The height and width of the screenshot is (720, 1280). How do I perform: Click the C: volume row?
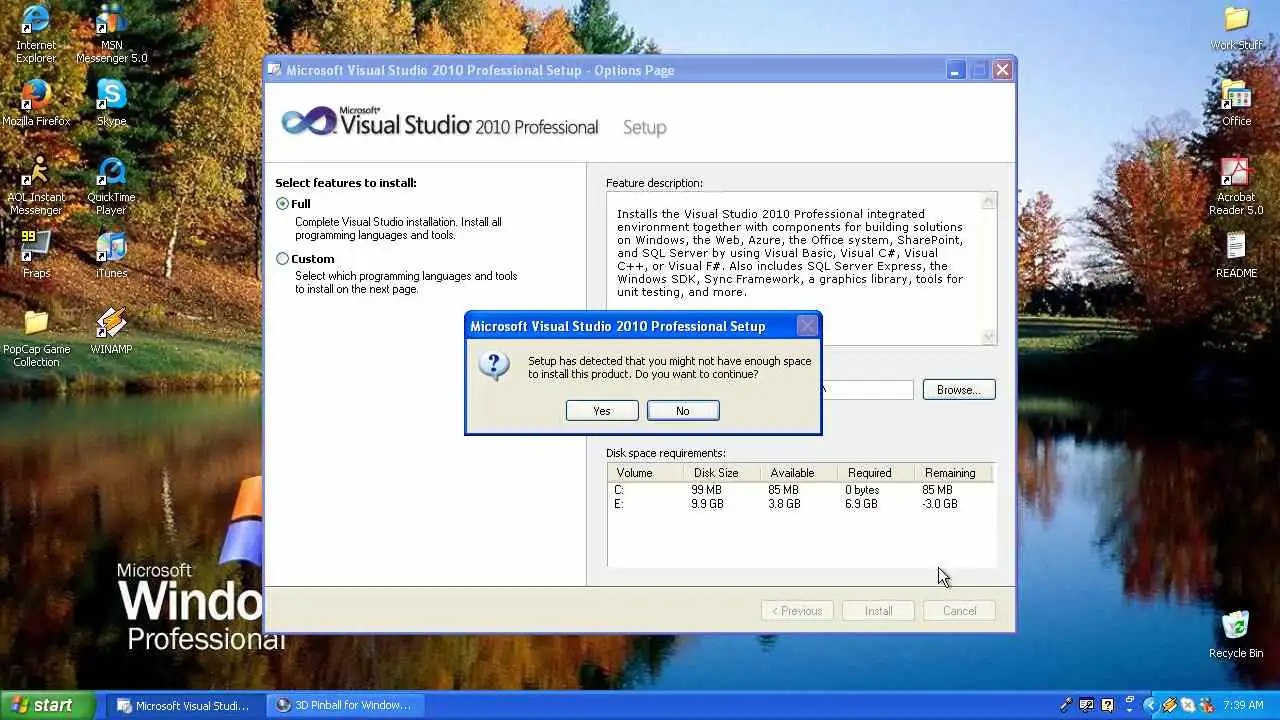pyautogui.click(x=800, y=490)
